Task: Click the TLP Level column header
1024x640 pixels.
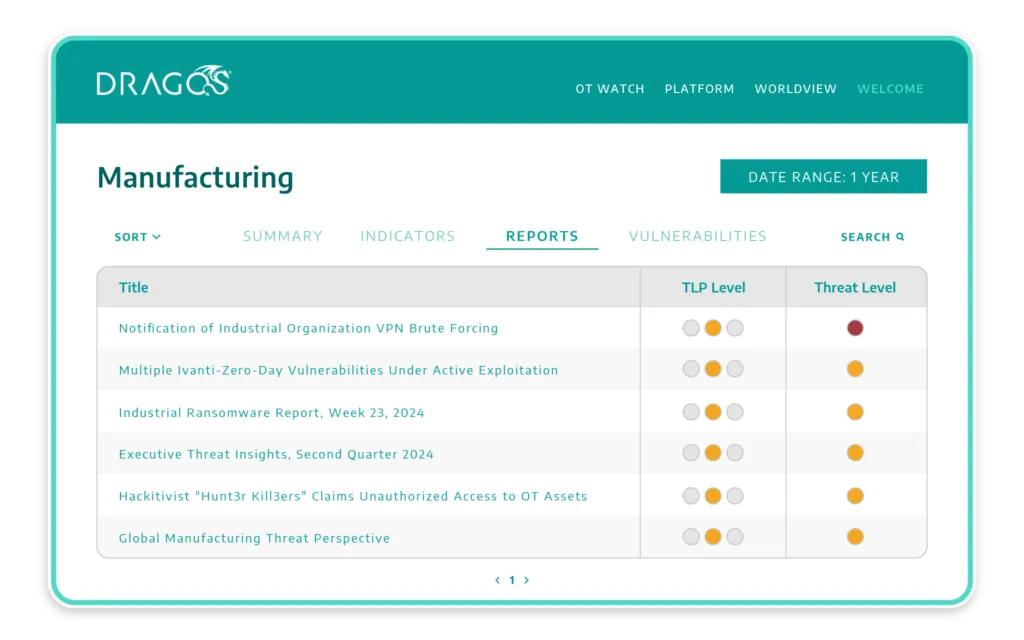Action: 713,287
